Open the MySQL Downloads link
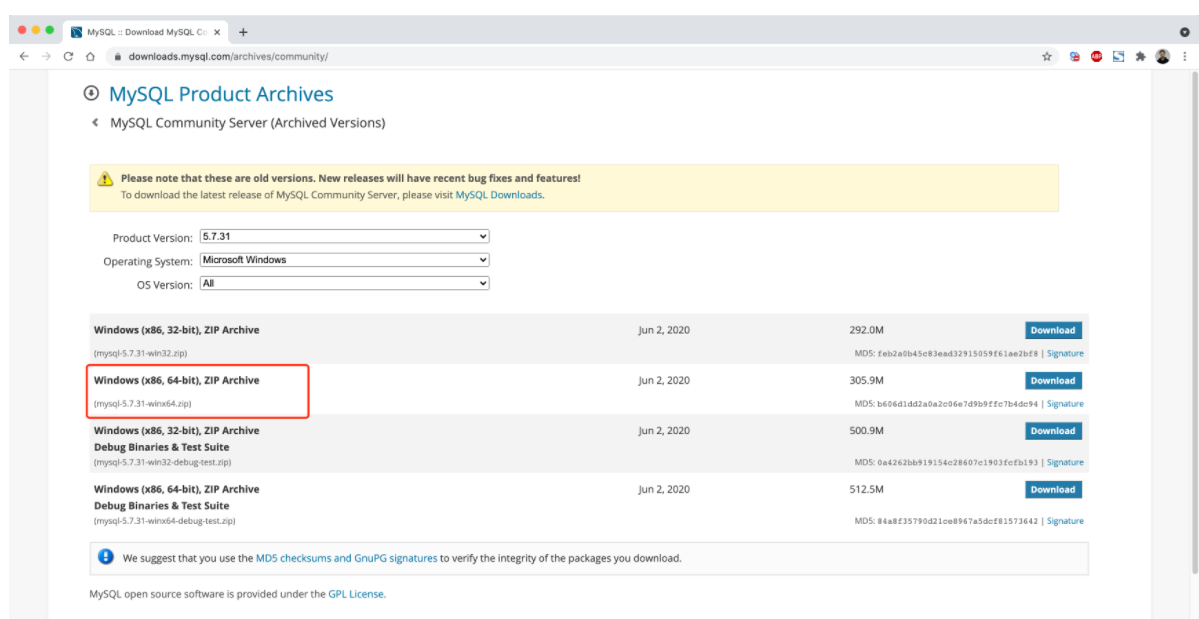 point(498,195)
